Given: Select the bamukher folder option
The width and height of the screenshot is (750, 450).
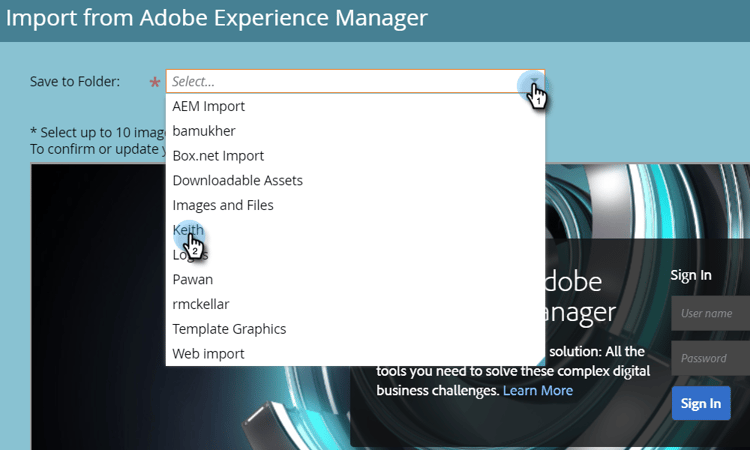Looking at the screenshot, I should pos(355,131).
